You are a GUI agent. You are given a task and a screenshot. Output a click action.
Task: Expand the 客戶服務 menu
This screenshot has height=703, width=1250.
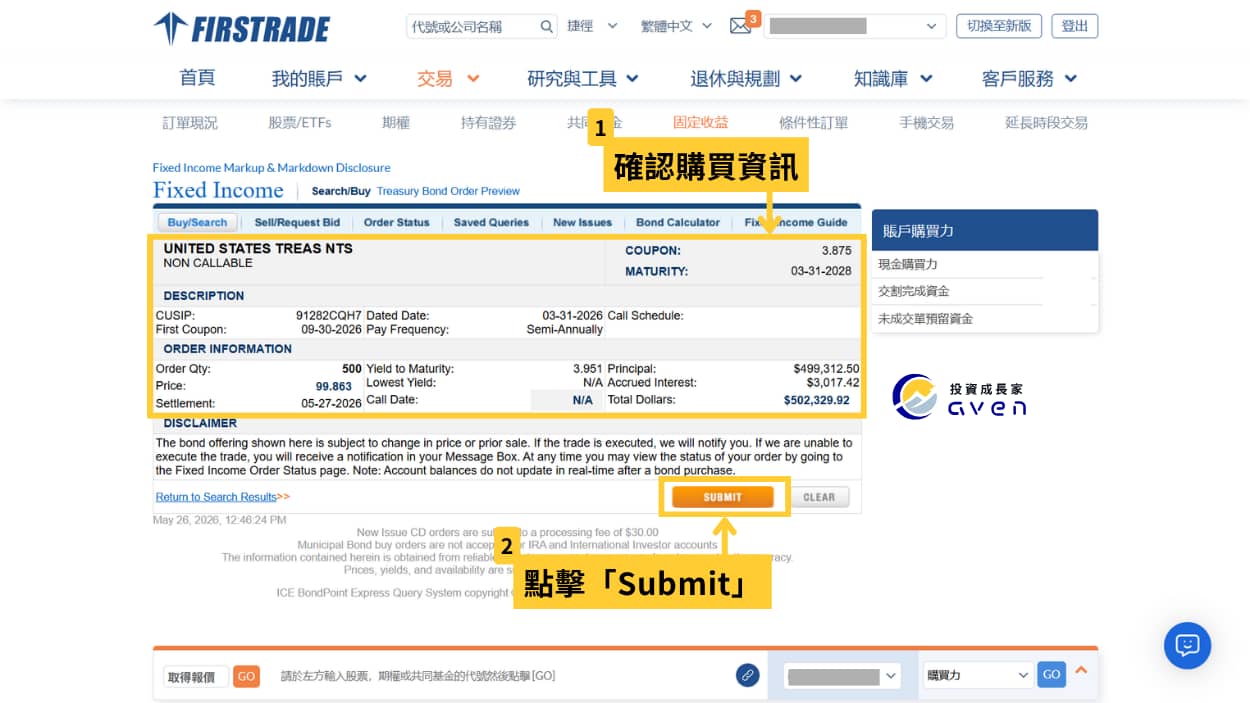1029,78
